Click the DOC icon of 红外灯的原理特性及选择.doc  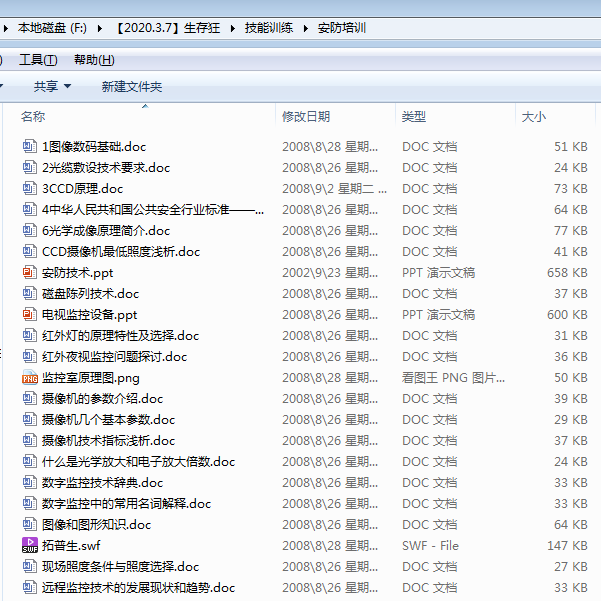(30, 335)
